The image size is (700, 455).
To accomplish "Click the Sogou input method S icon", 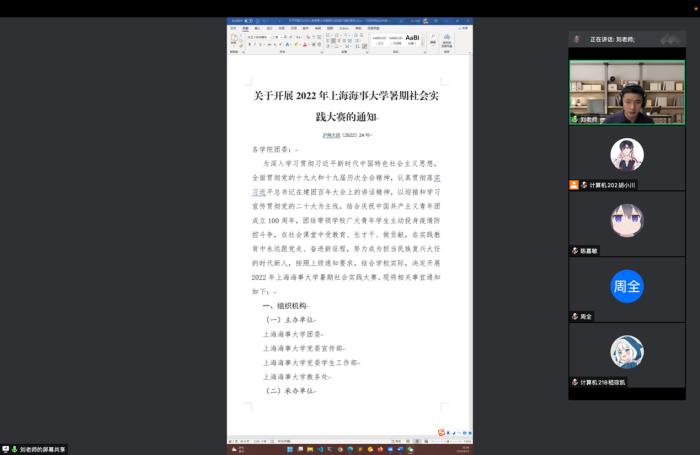I will [441, 432].
